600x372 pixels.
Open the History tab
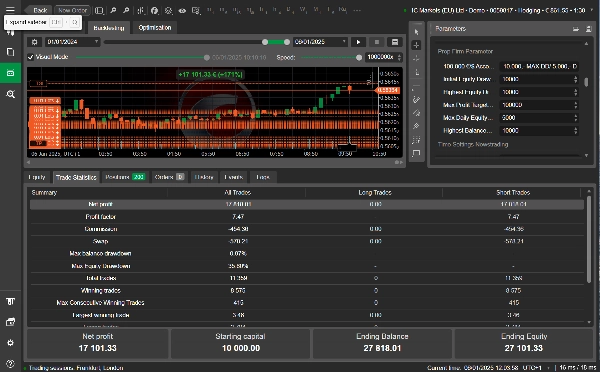pyautogui.click(x=204, y=177)
